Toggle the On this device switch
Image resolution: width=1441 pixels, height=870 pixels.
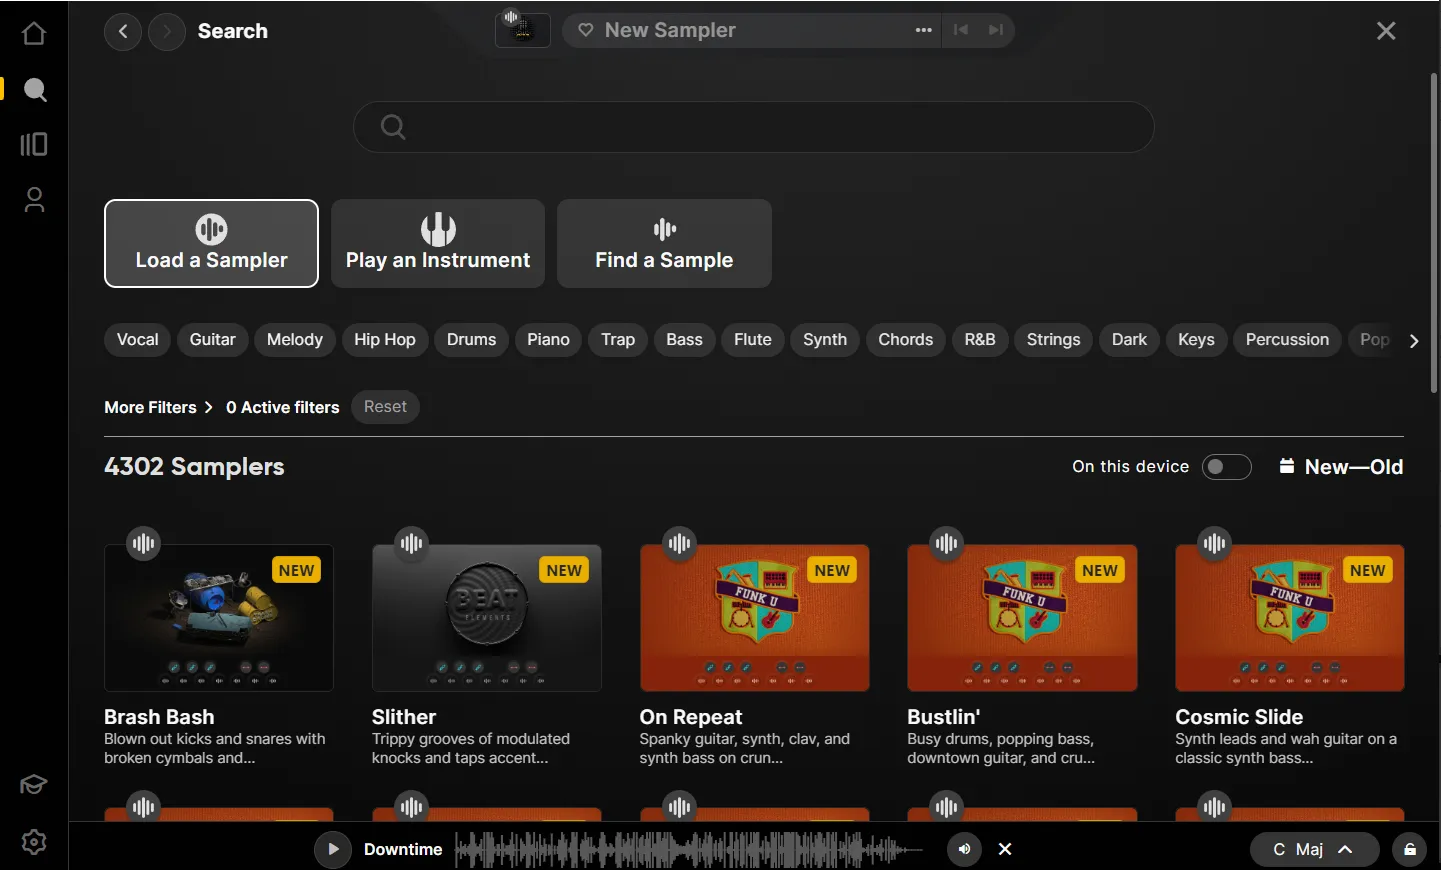click(1226, 467)
